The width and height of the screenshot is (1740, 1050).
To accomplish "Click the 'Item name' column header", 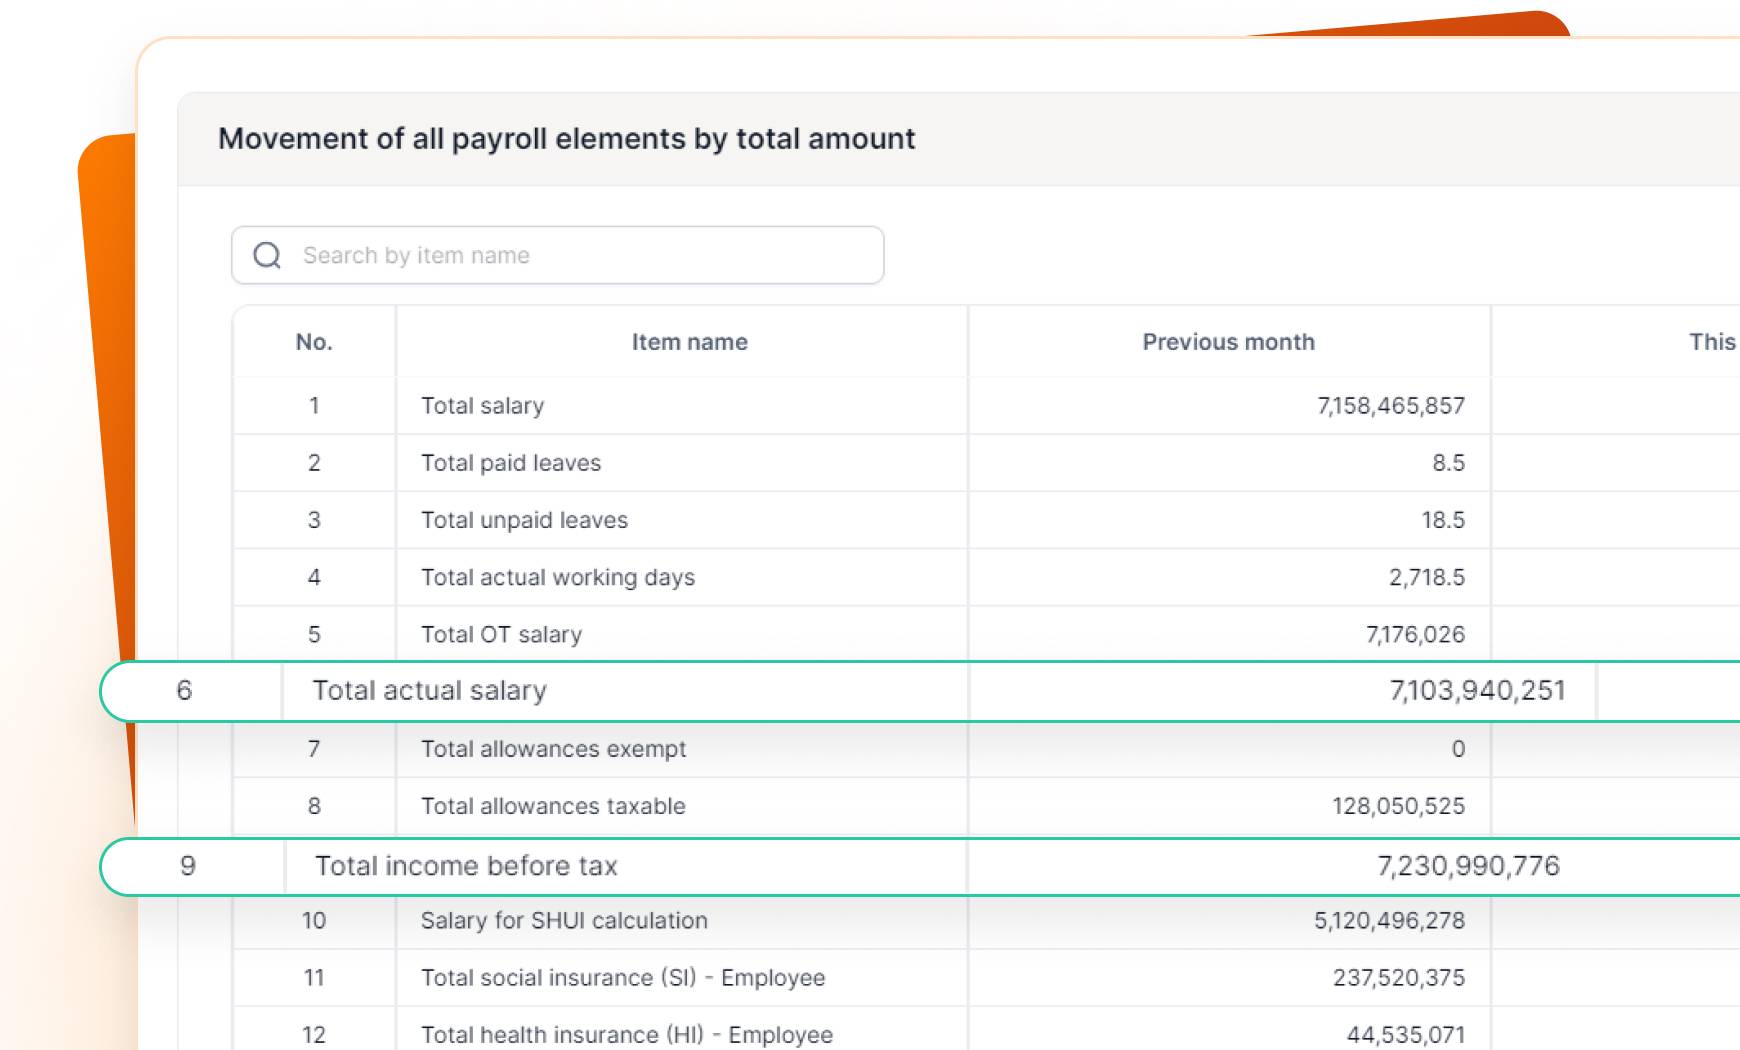I will (x=689, y=342).
